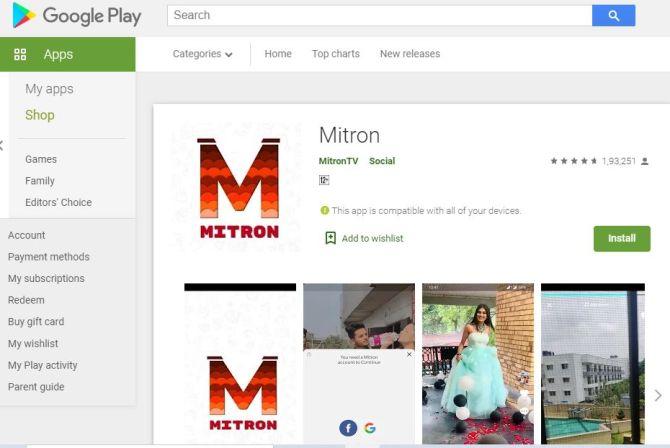Open screenshot of girl in teal gown

click(x=478, y=364)
